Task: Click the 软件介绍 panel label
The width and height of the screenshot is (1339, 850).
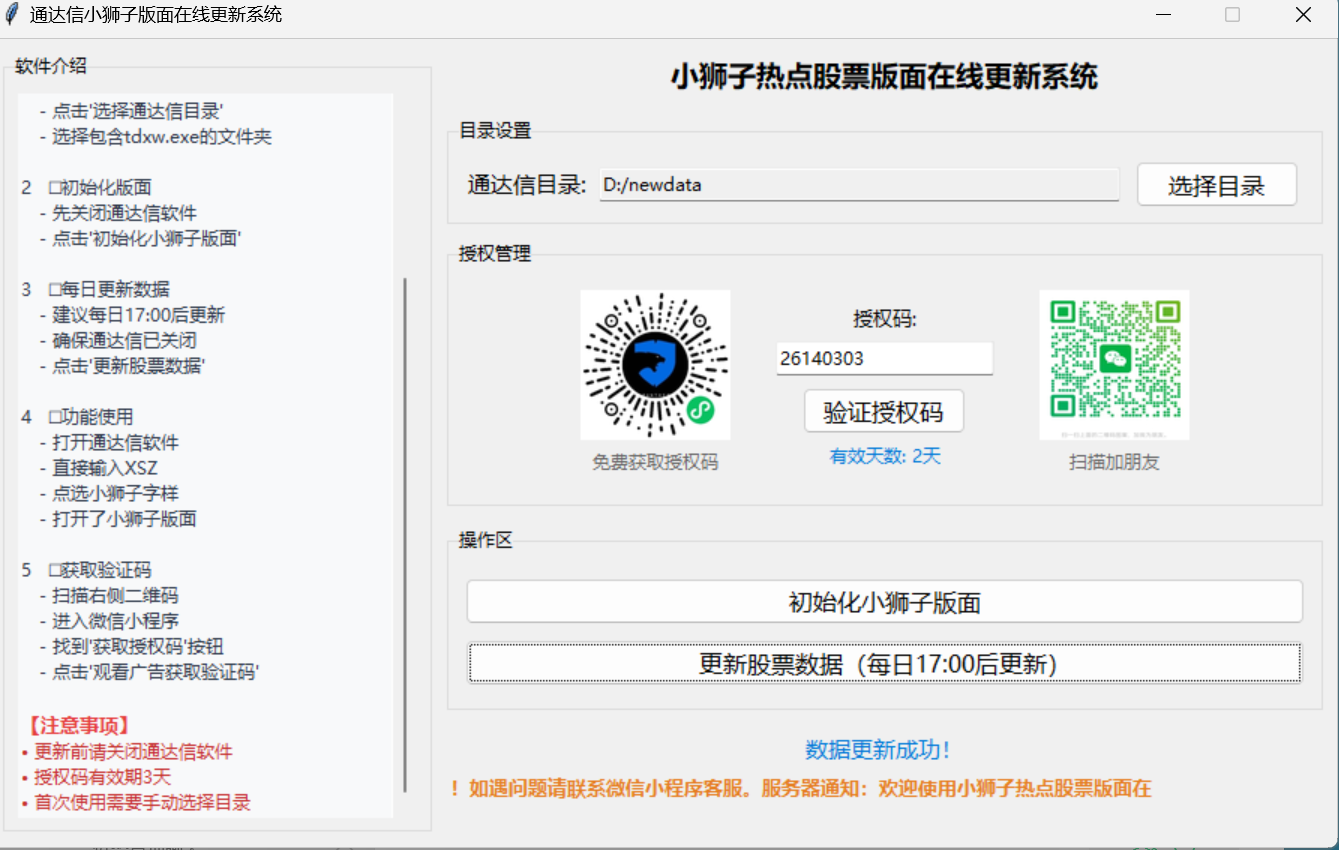Action: click(51, 66)
